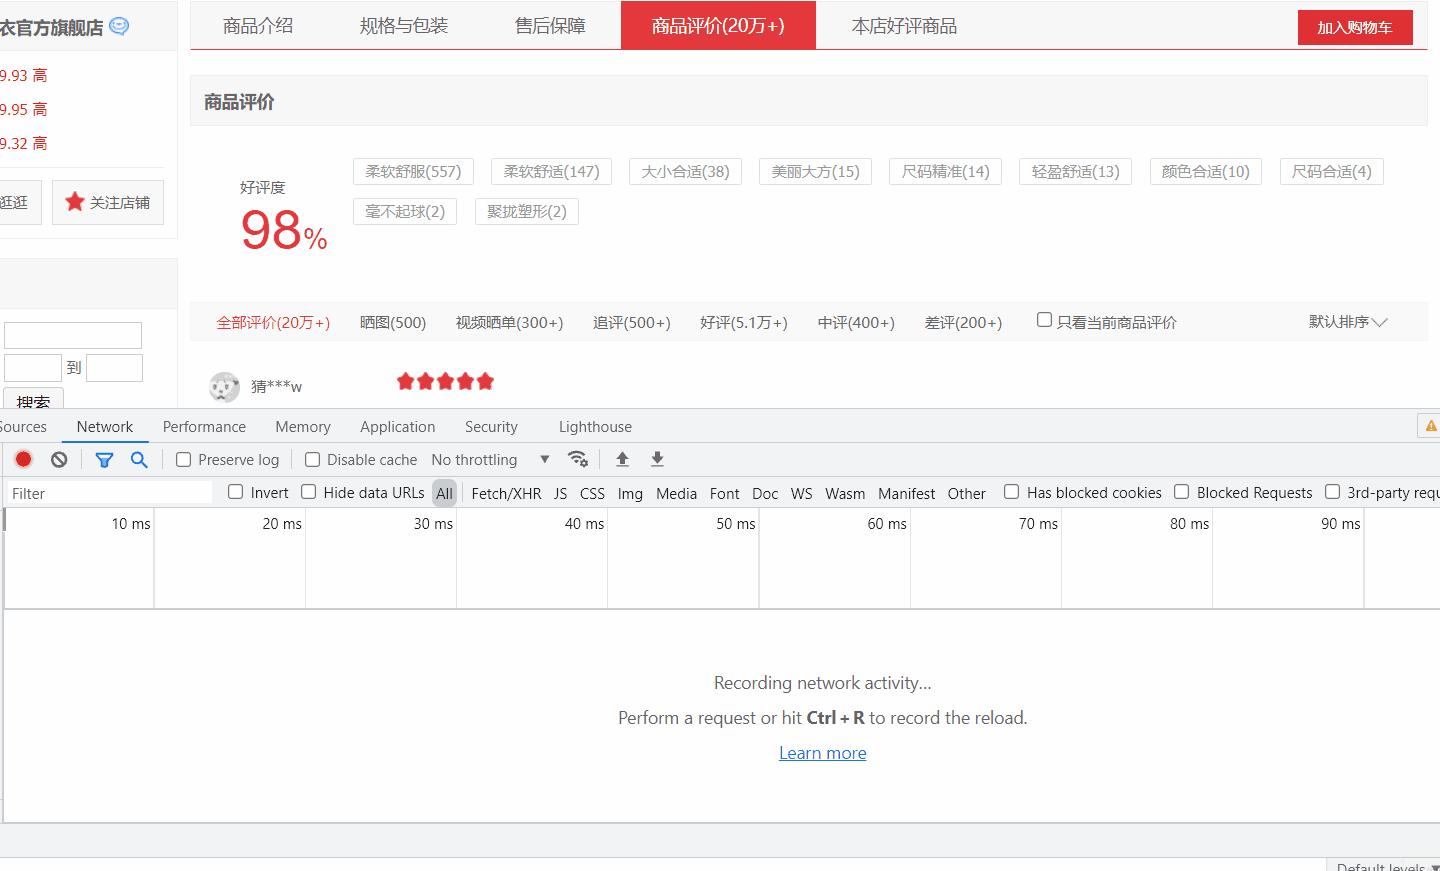The image size is (1440, 871).
Task: Stop recording network log (red button)
Action: [24, 459]
